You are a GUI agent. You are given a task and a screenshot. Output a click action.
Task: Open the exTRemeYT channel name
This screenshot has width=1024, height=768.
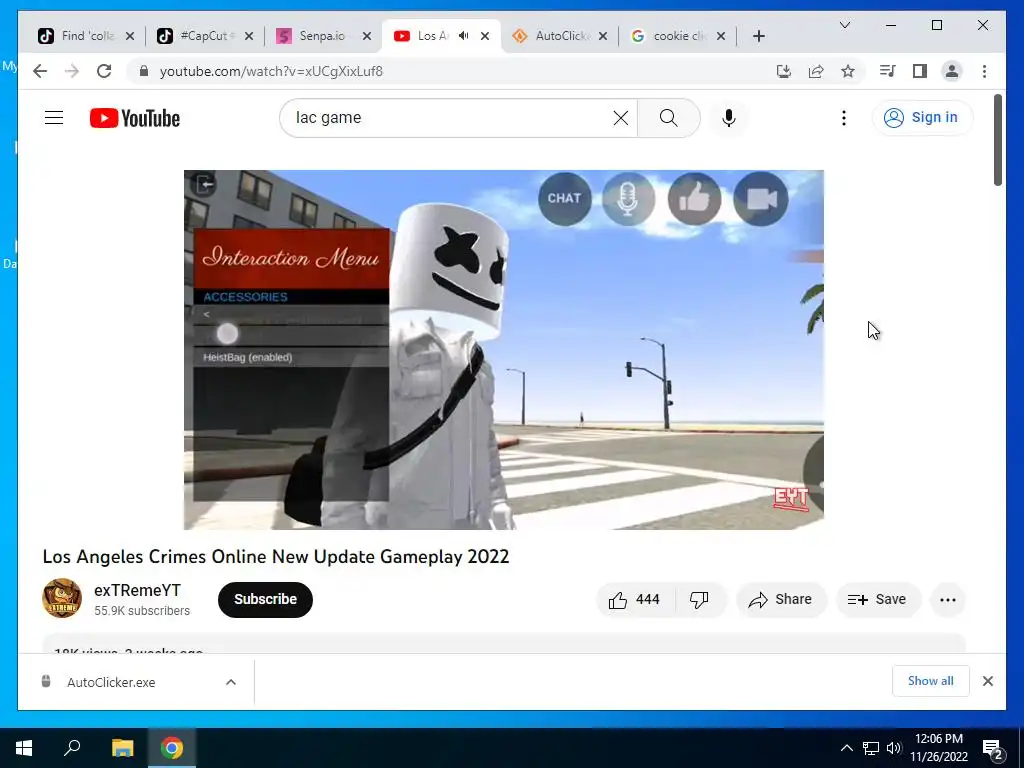(137, 590)
